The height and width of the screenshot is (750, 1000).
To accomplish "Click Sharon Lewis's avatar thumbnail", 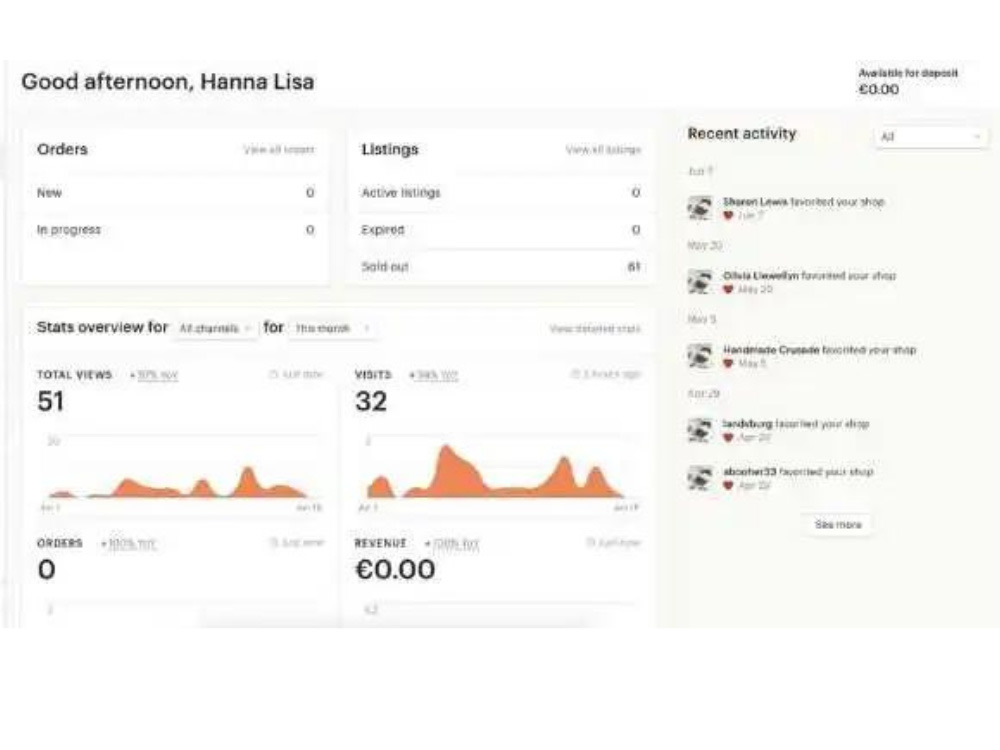I will point(700,208).
